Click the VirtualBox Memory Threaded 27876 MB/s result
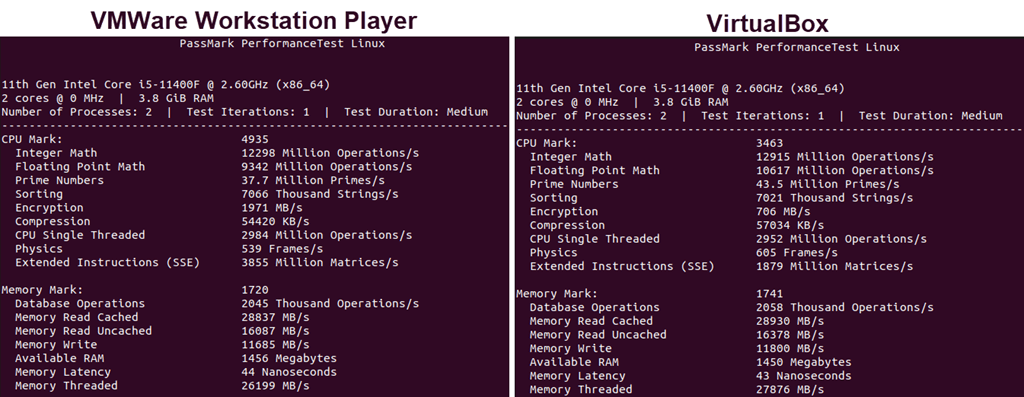 click(790, 390)
